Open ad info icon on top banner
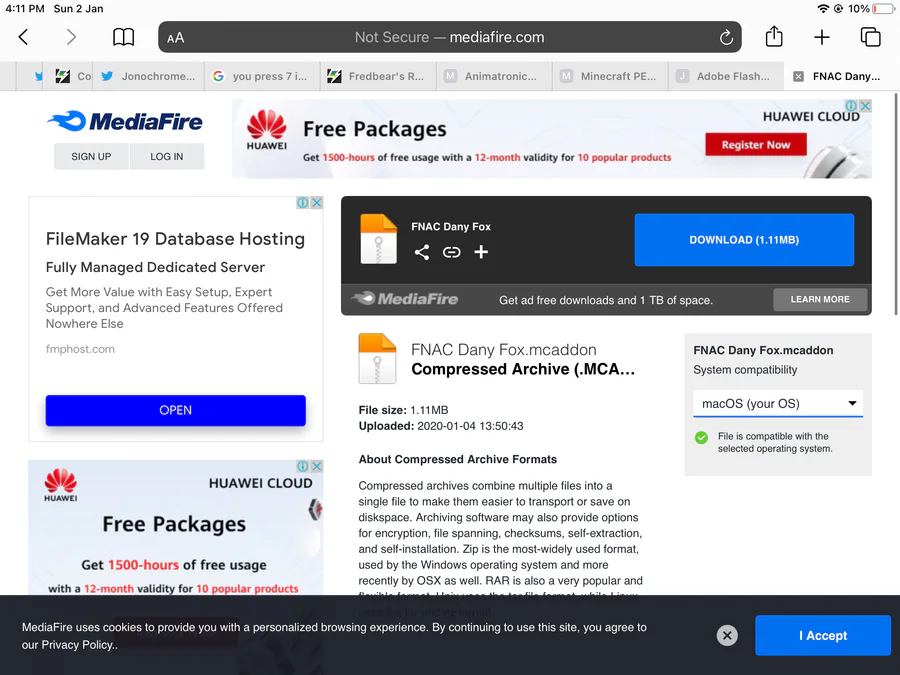The width and height of the screenshot is (900, 675). [851, 106]
